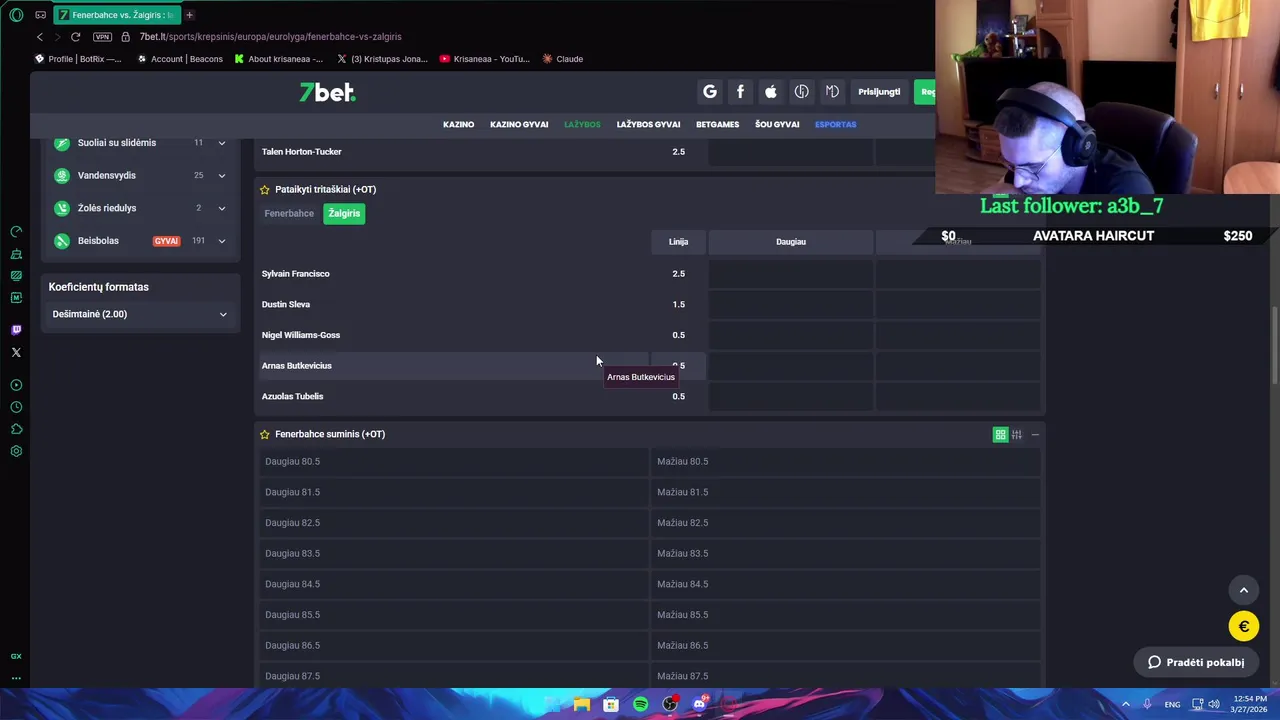Switch to the Fenerbahce team tab
Screen dimensions: 1280x720
click(x=289, y=213)
